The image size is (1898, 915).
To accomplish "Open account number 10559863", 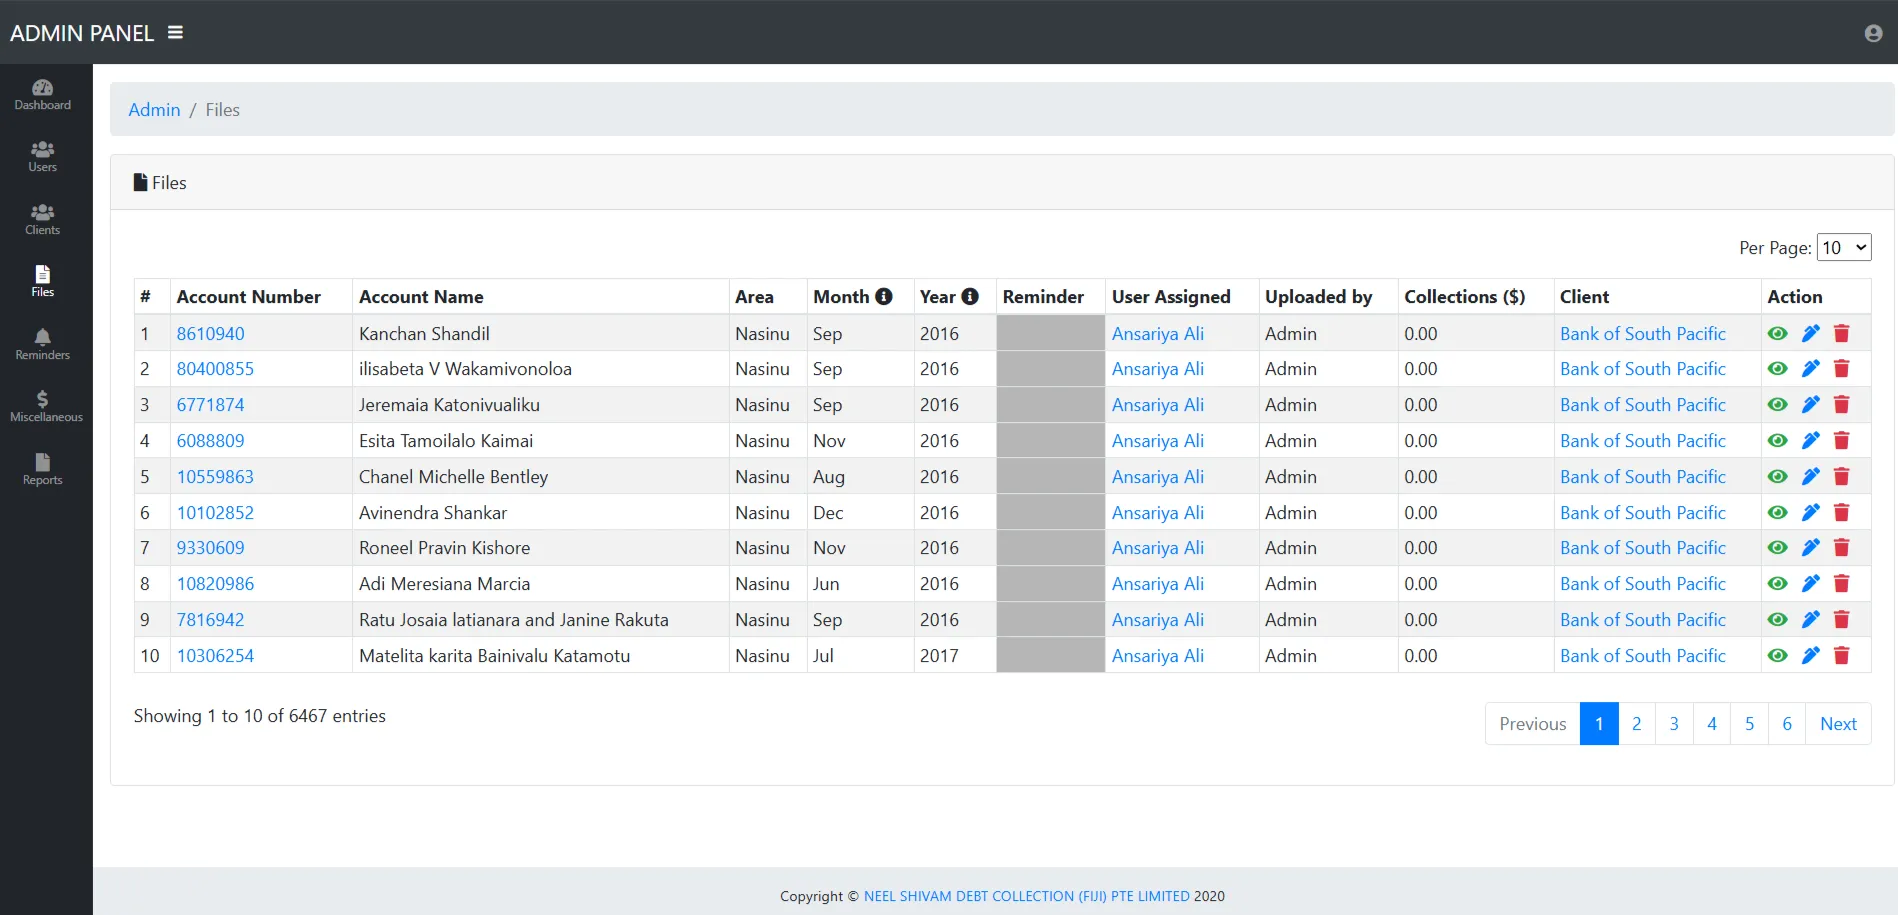I will tap(215, 477).
